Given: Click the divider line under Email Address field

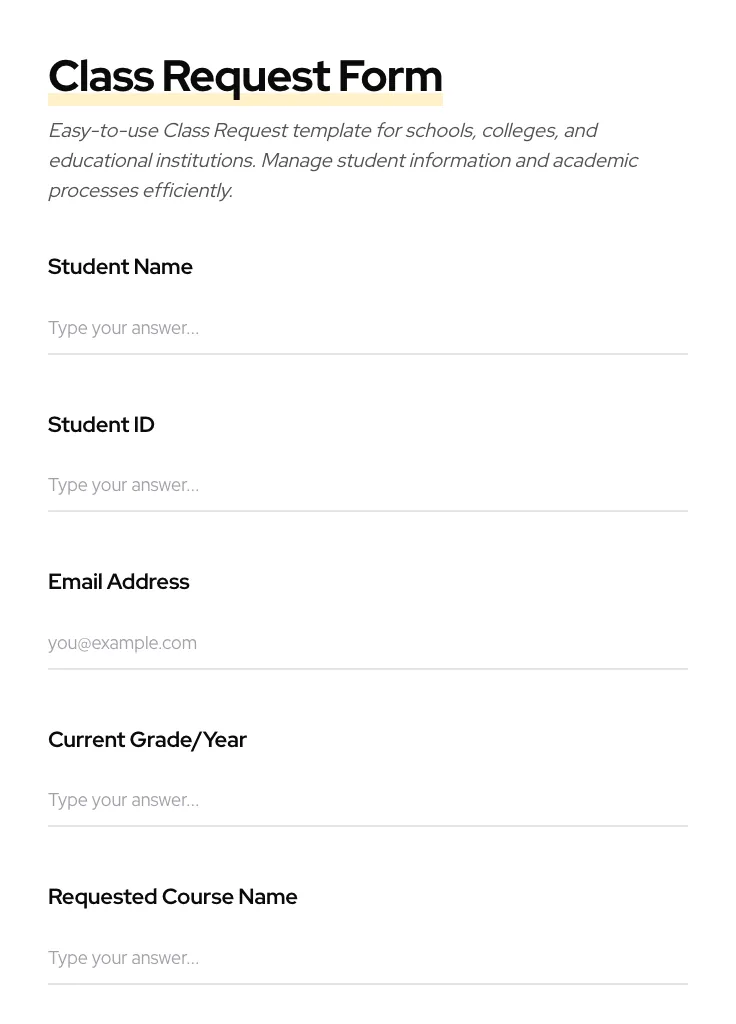Looking at the screenshot, I should (x=367, y=669).
